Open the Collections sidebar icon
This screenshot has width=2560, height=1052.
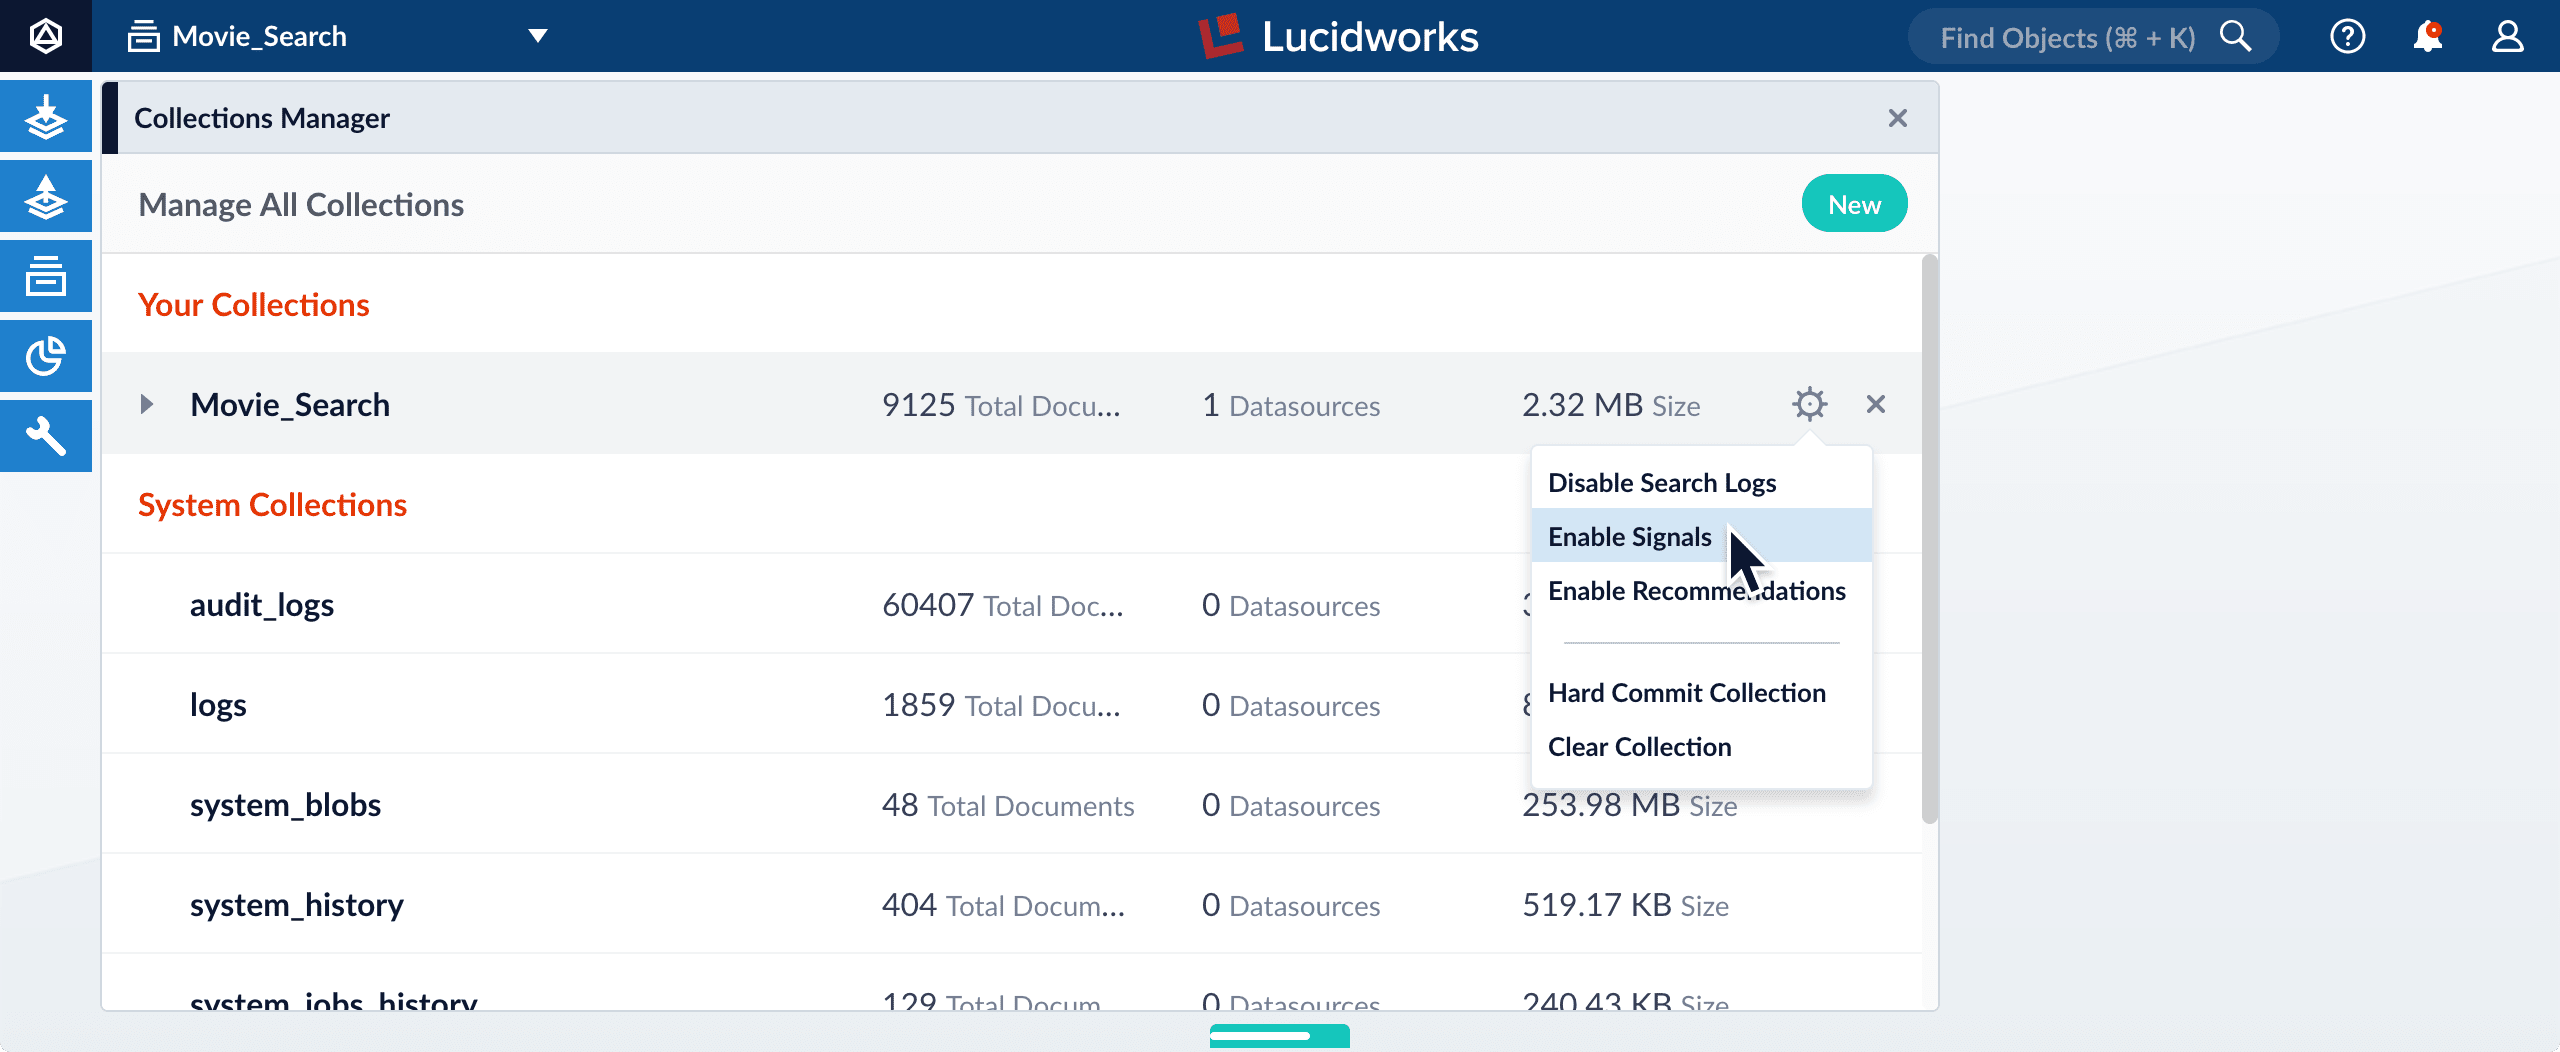point(46,277)
